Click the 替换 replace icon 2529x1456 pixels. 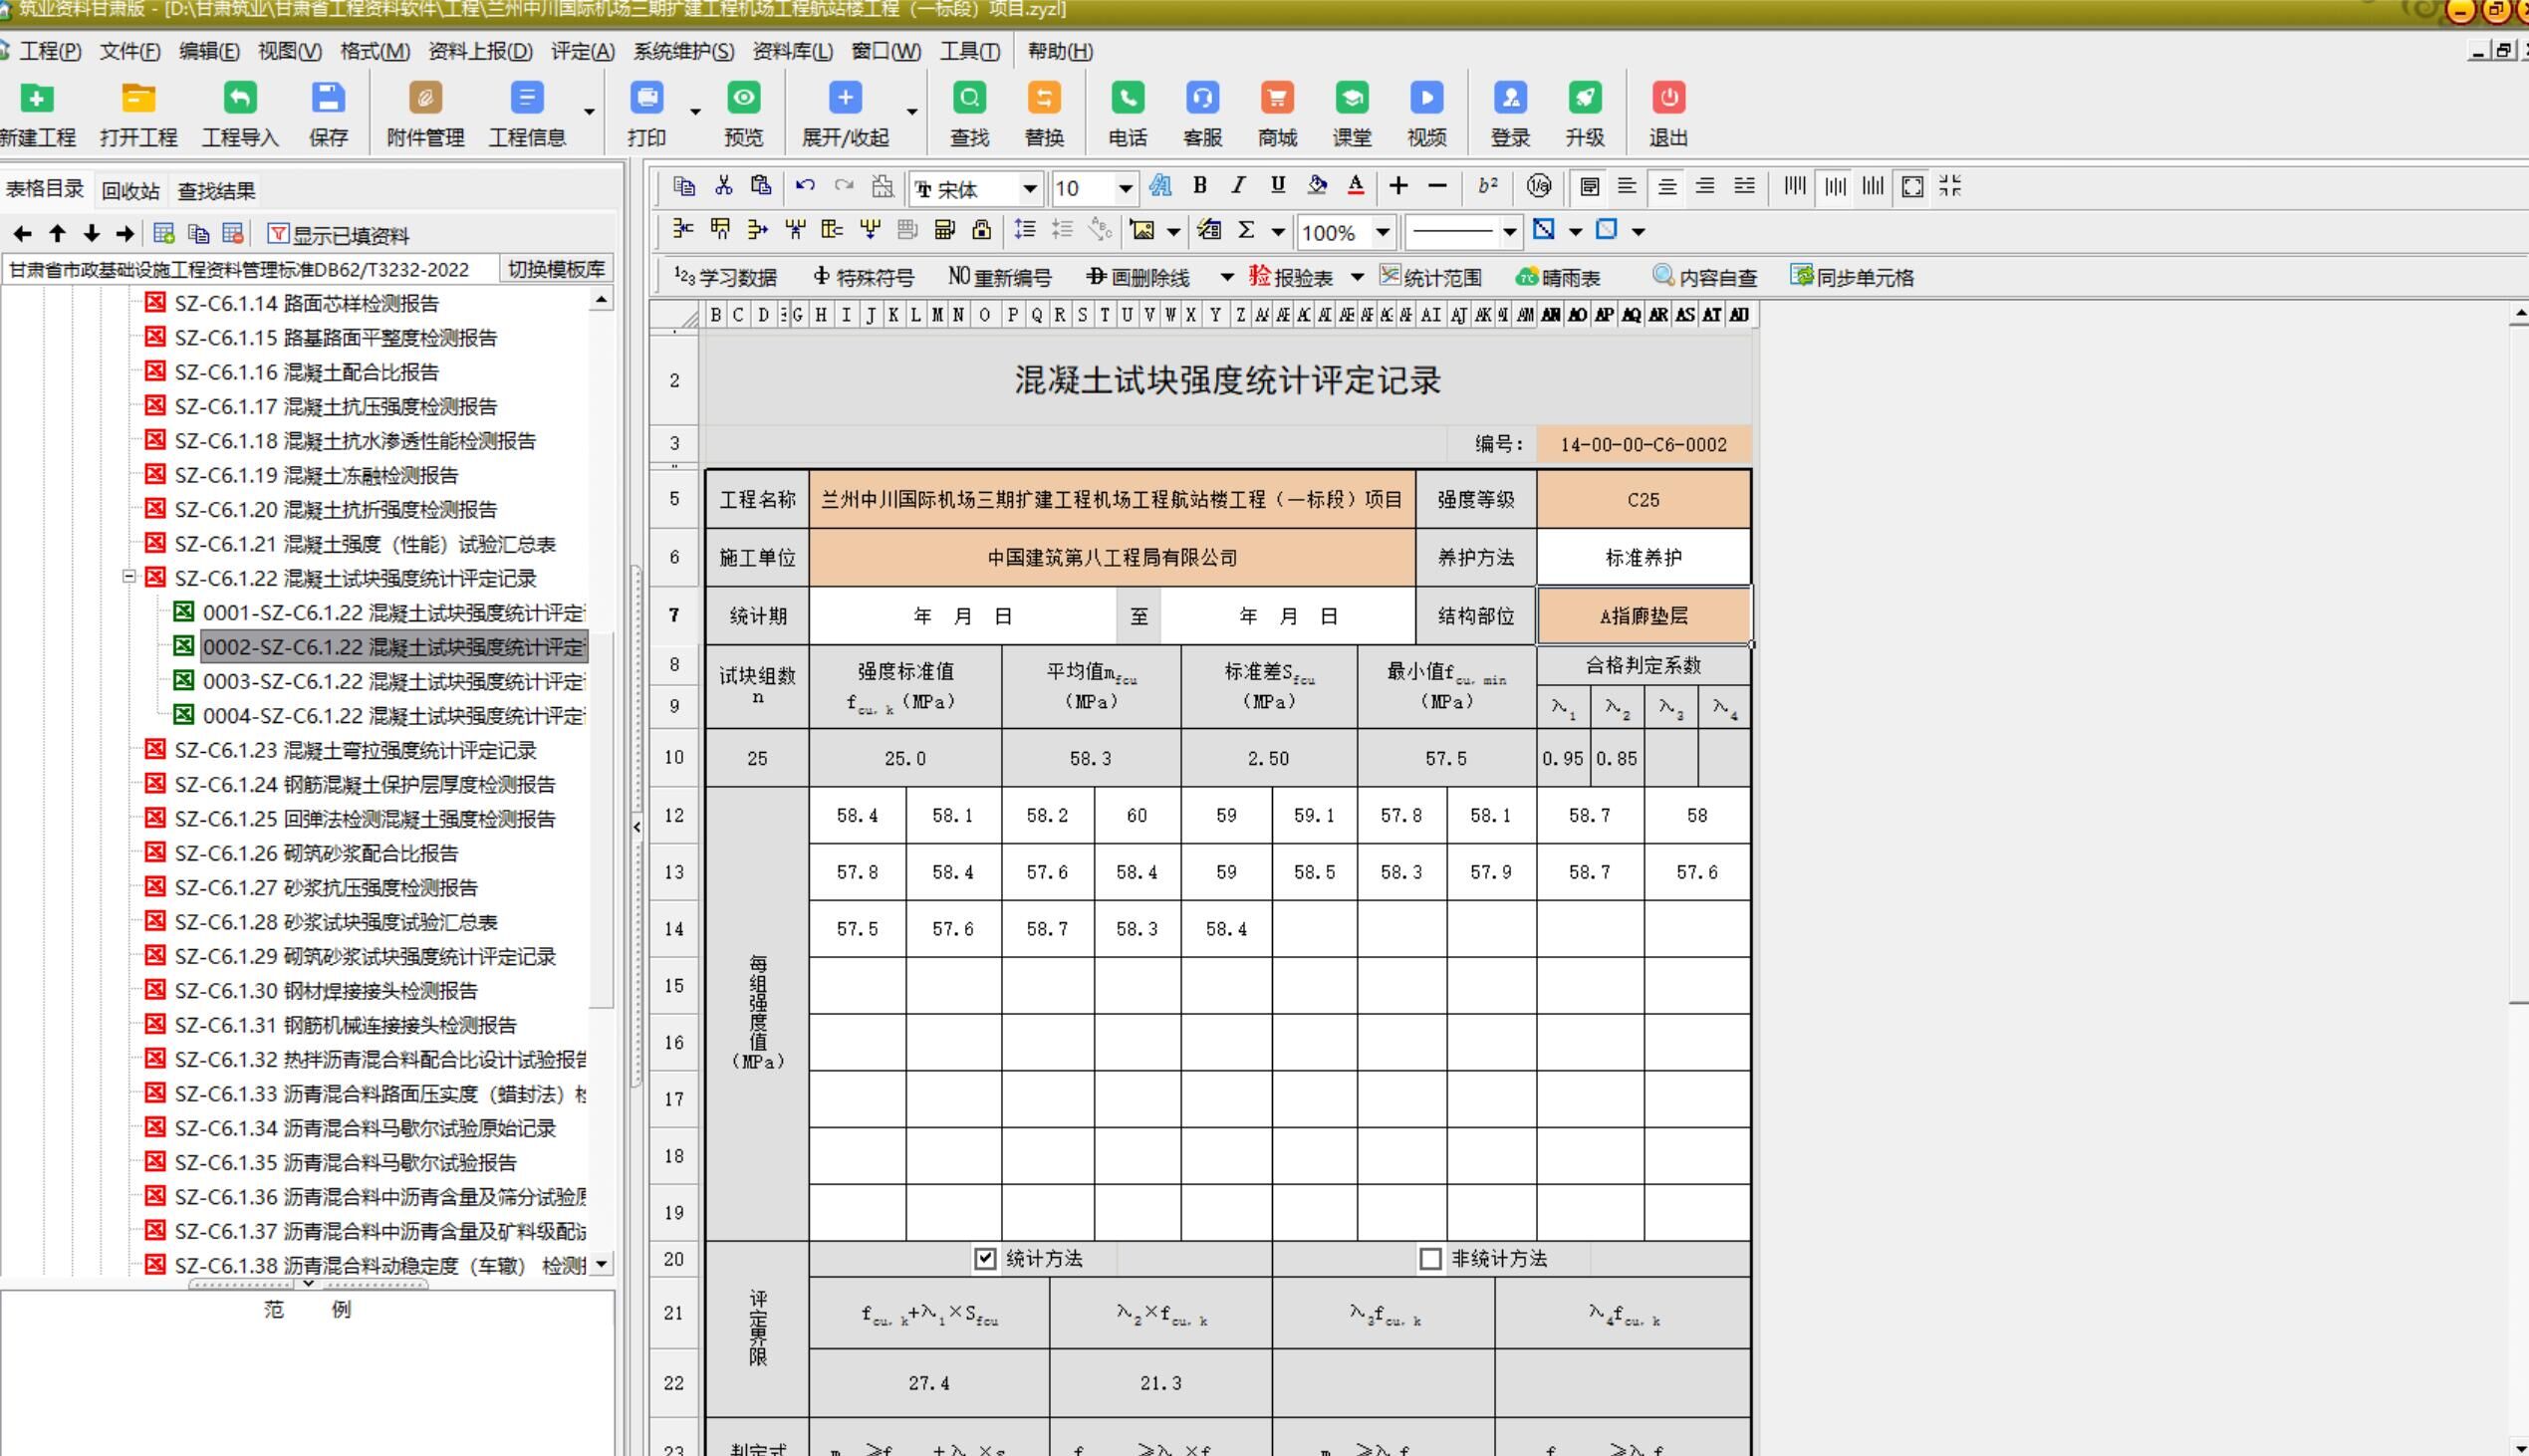[x=1044, y=98]
